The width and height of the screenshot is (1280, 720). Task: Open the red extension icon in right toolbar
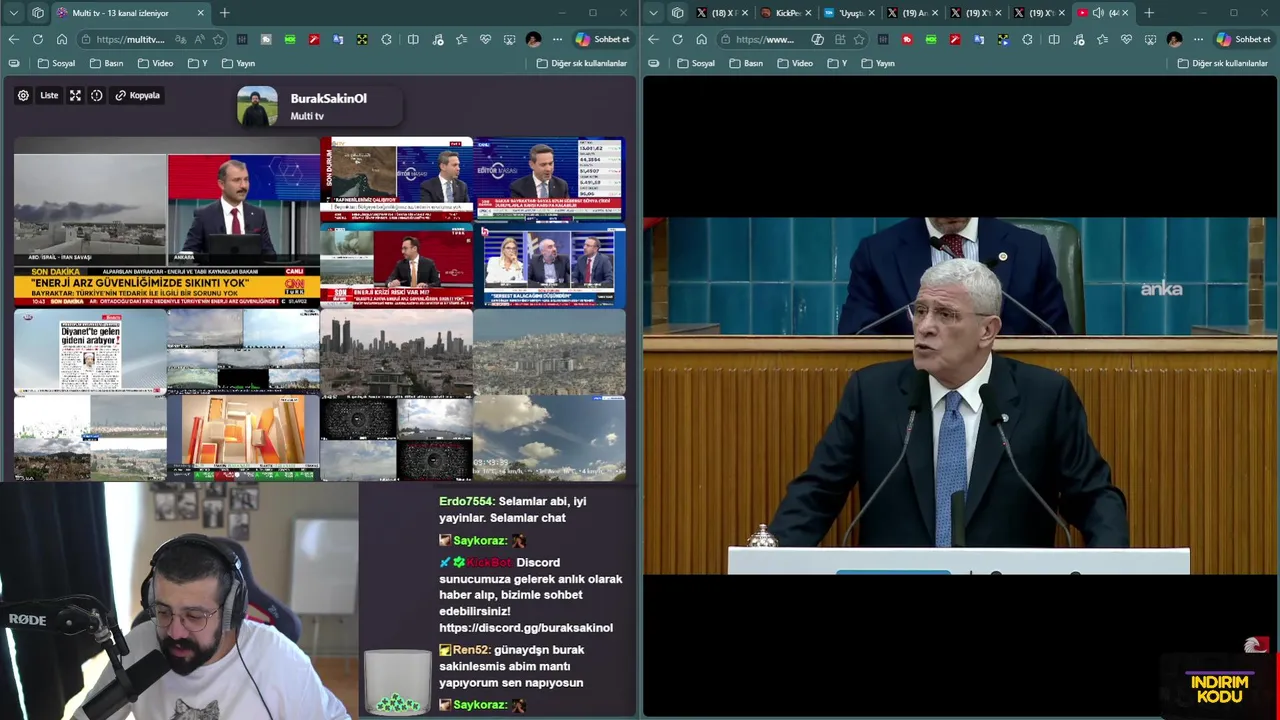pos(907,39)
